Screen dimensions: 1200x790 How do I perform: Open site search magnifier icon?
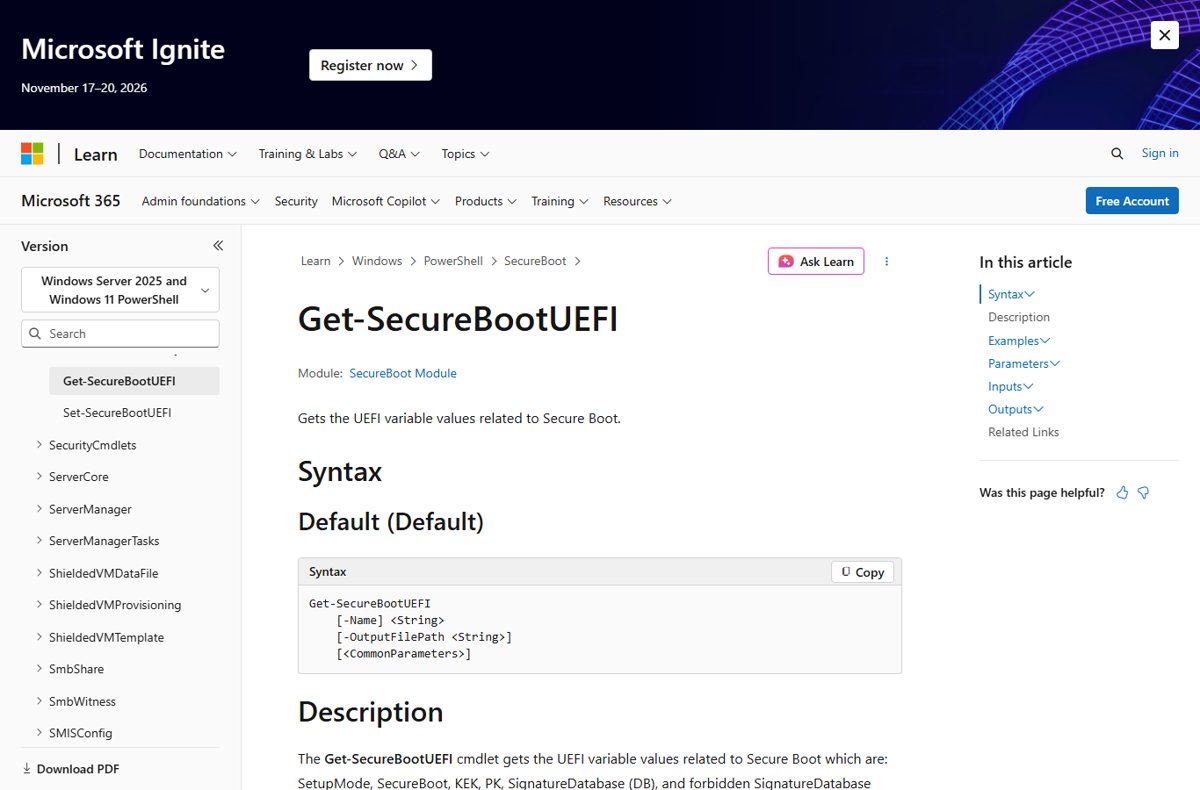click(1117, 154)
